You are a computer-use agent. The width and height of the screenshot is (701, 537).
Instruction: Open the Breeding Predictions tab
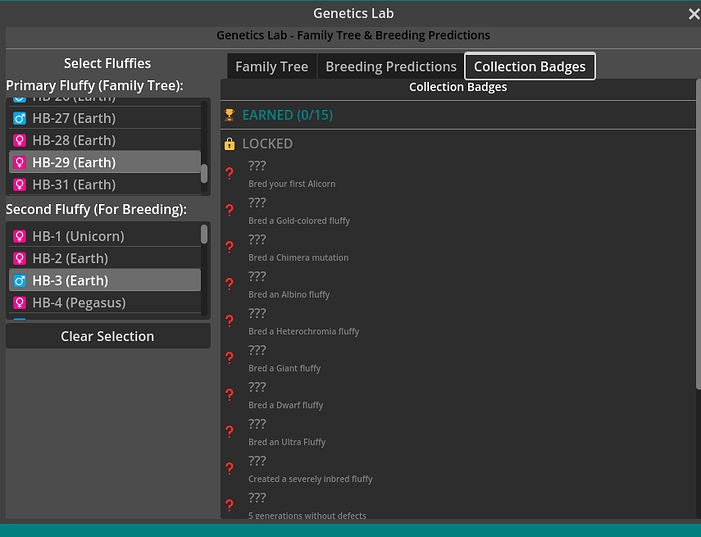(x=390, y=67)
